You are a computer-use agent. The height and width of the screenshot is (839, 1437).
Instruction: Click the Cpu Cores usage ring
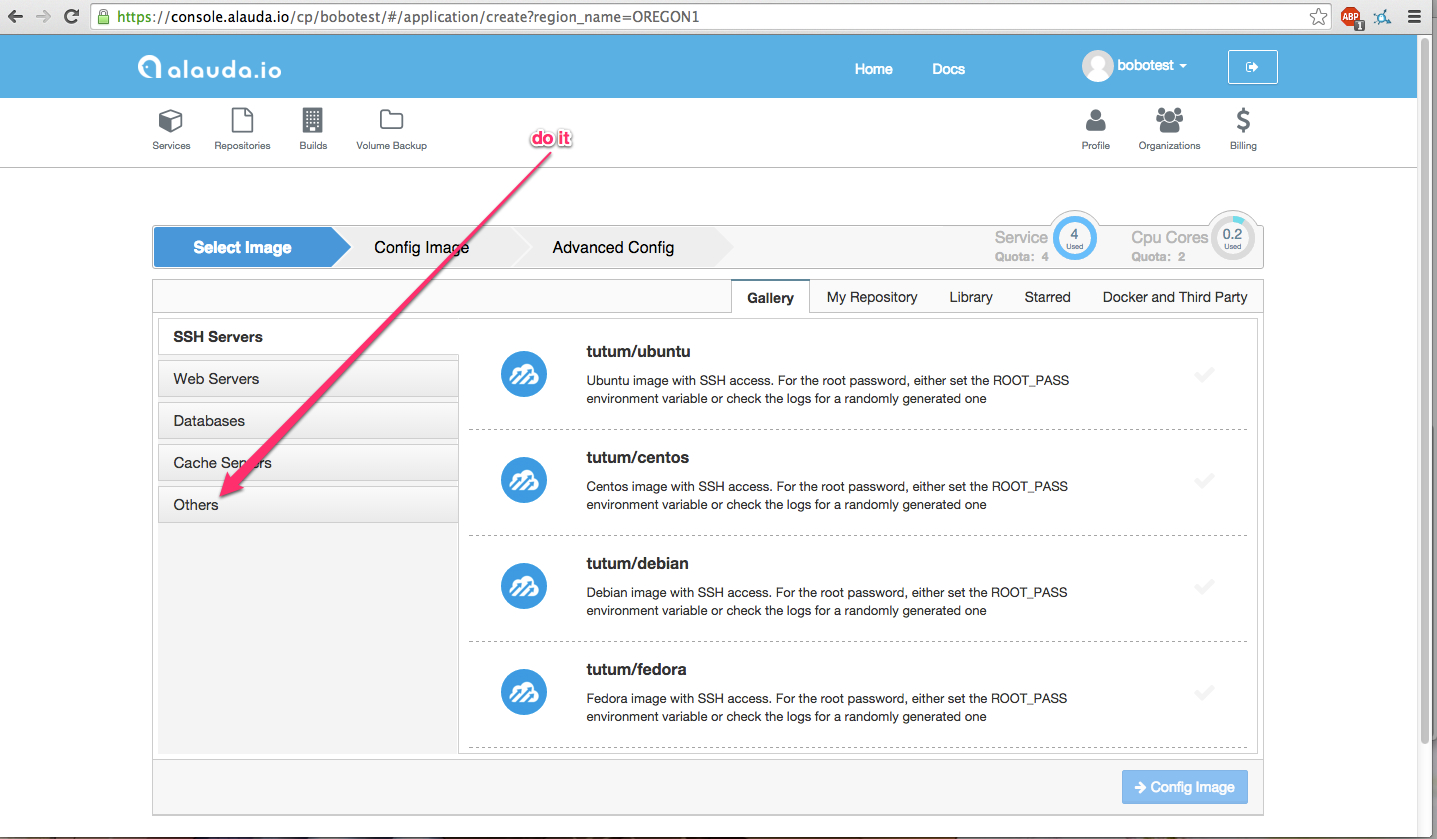[x=1232, y=238]
